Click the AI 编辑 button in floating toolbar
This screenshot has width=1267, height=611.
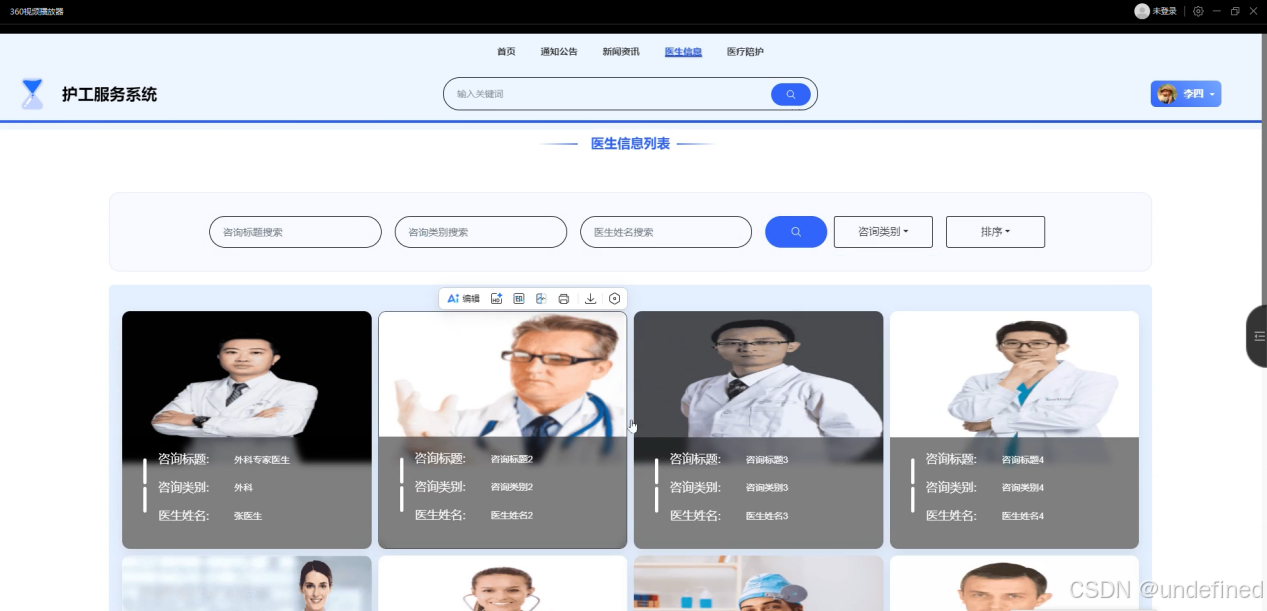tap(463, 298)
